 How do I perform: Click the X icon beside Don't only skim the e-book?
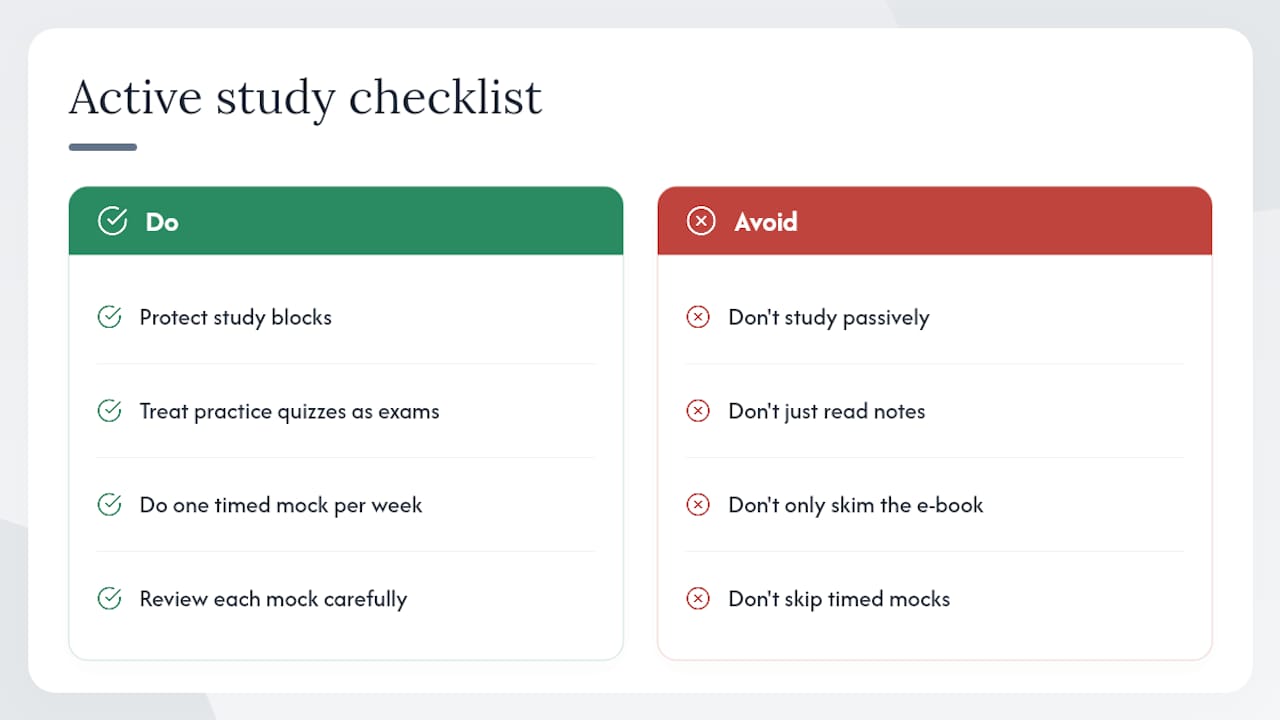pyautogui.click(x=698, y=505)
